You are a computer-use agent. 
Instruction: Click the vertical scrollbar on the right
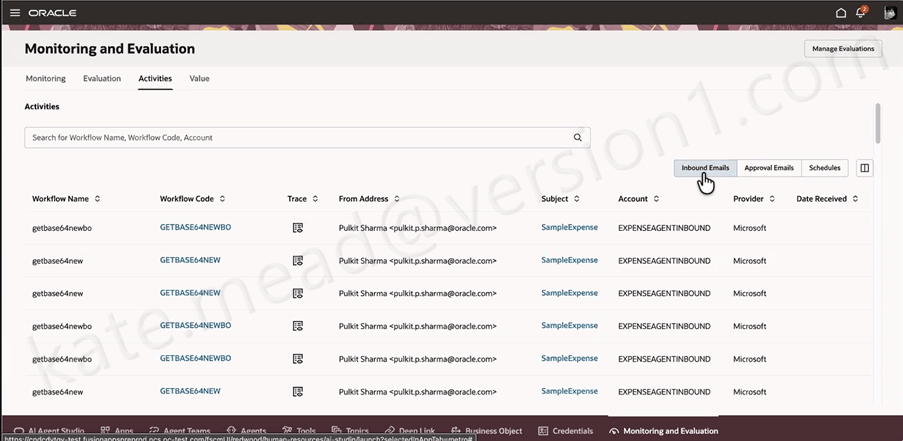(x=878, y=123)
